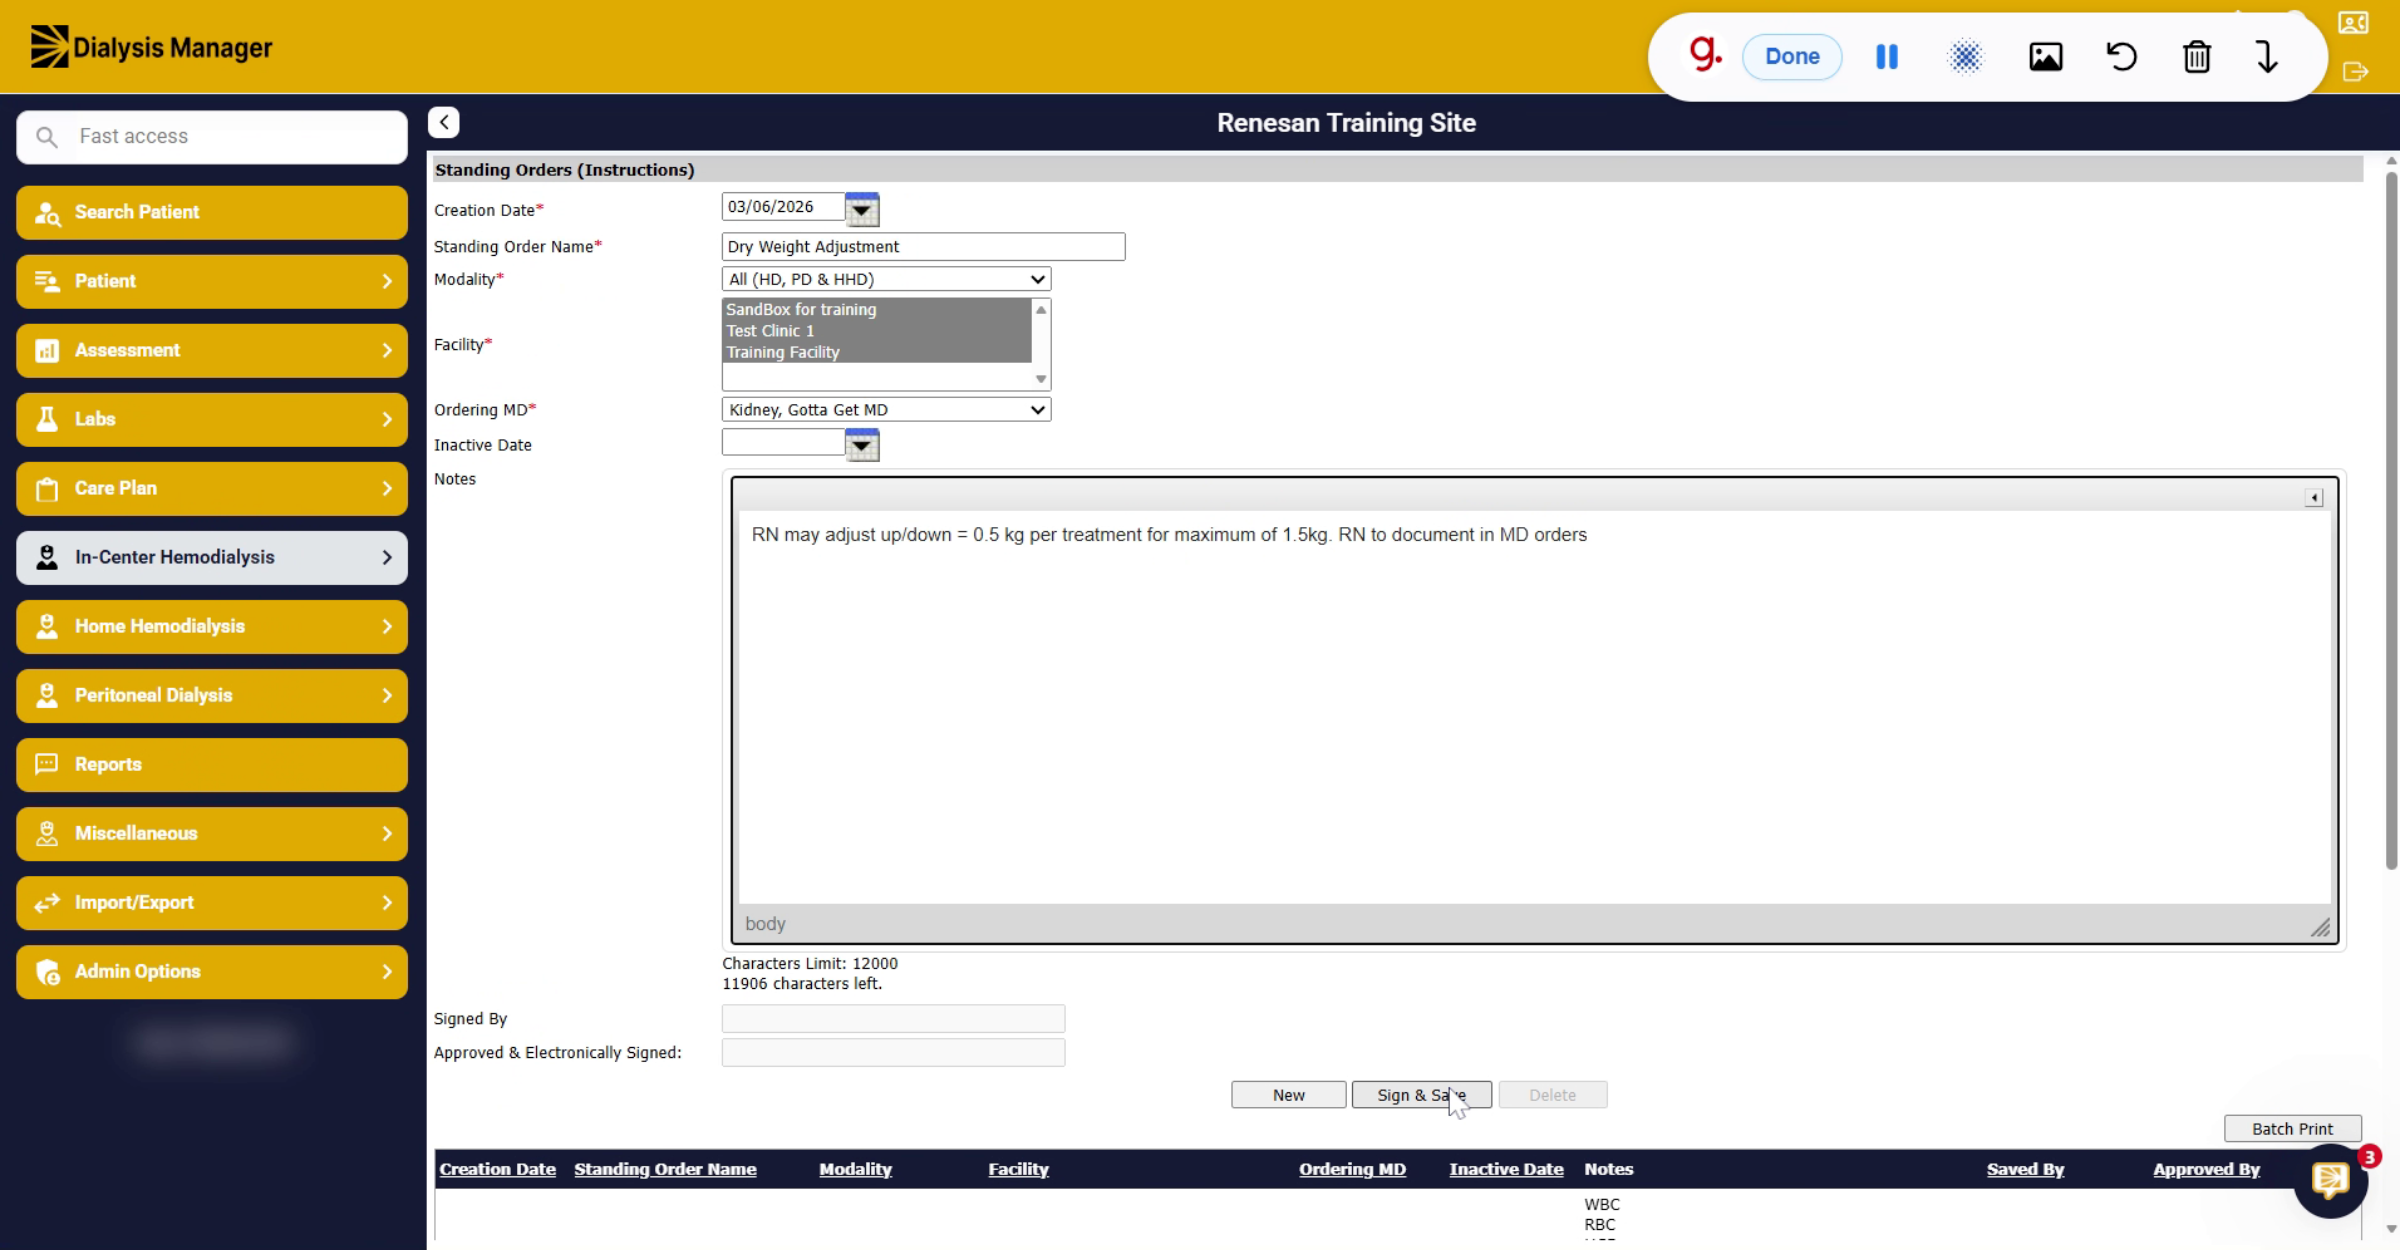Open the Ordering MD dropdown
Screen dimensions: 2400x1250
tap(886, 409)
